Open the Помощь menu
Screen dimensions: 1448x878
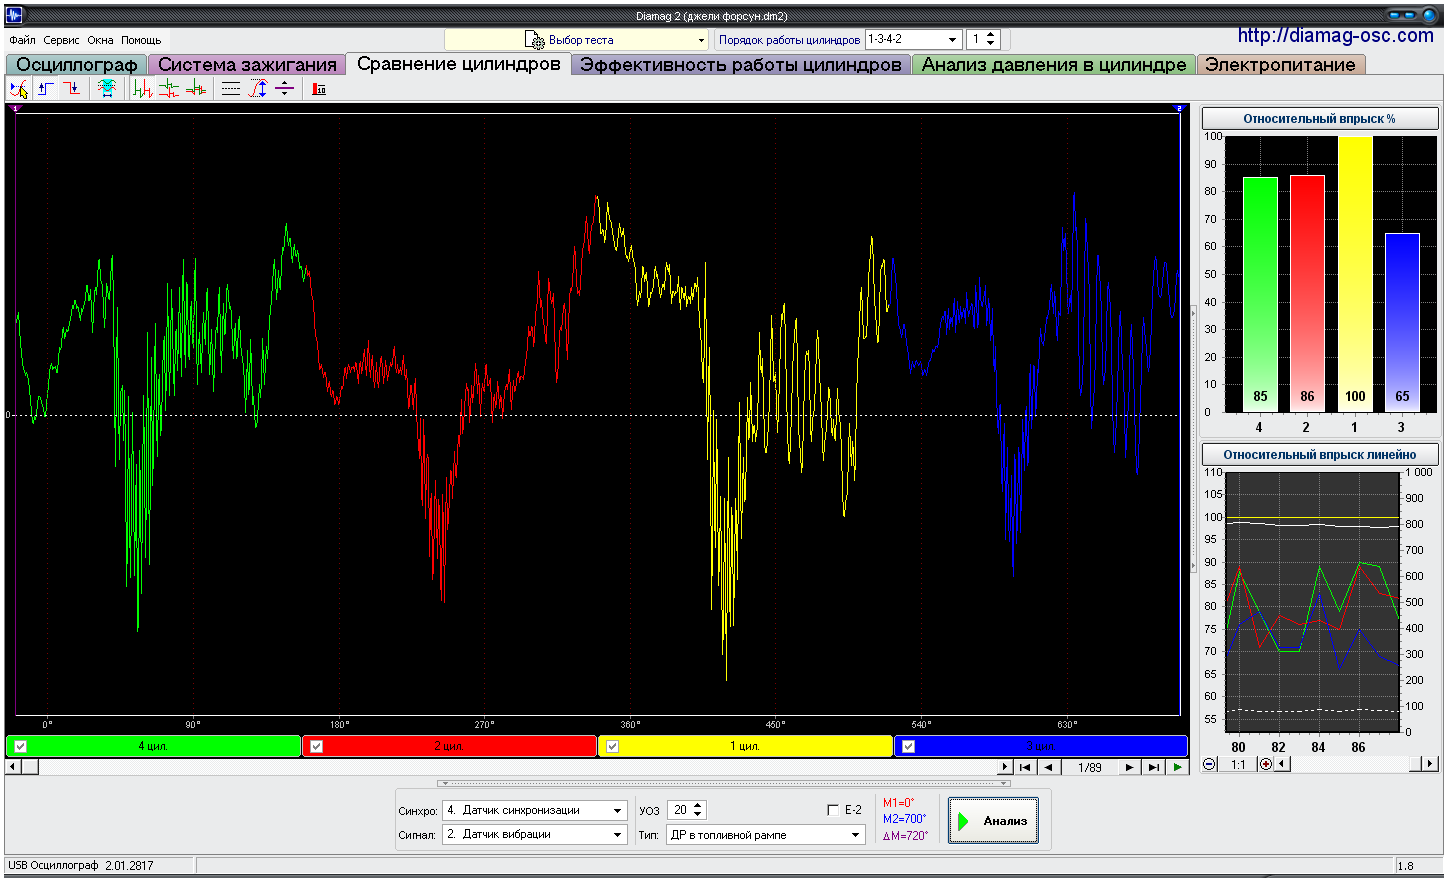[x=141, y=40]
